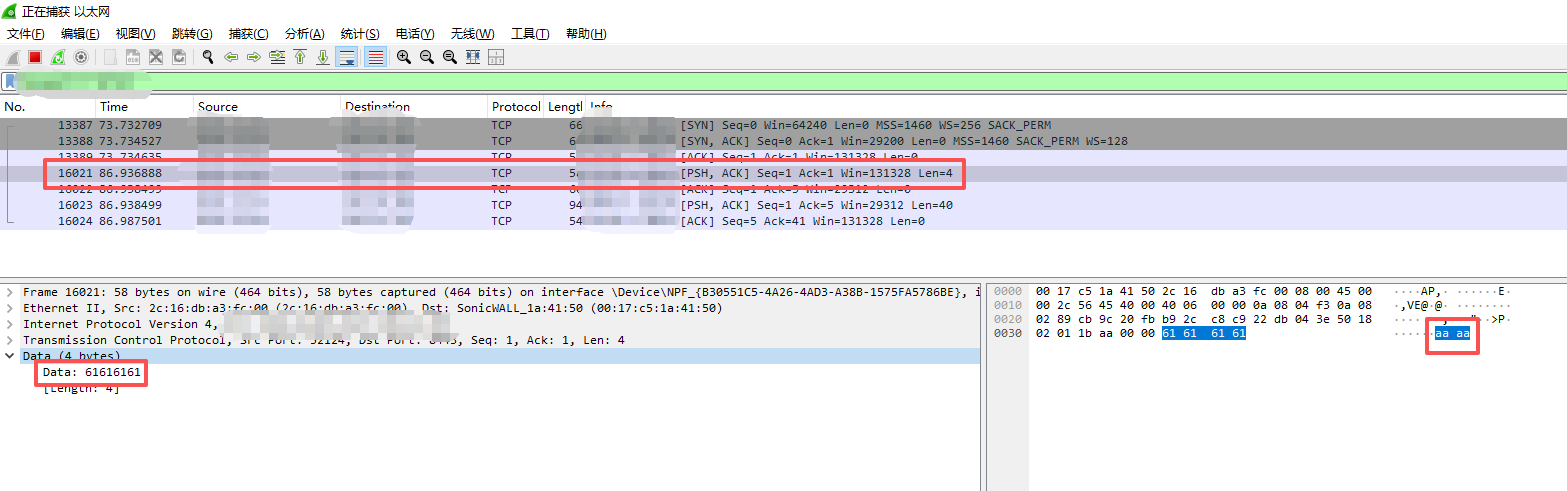
Task: Open capture options gear icon
Action: 81,57
